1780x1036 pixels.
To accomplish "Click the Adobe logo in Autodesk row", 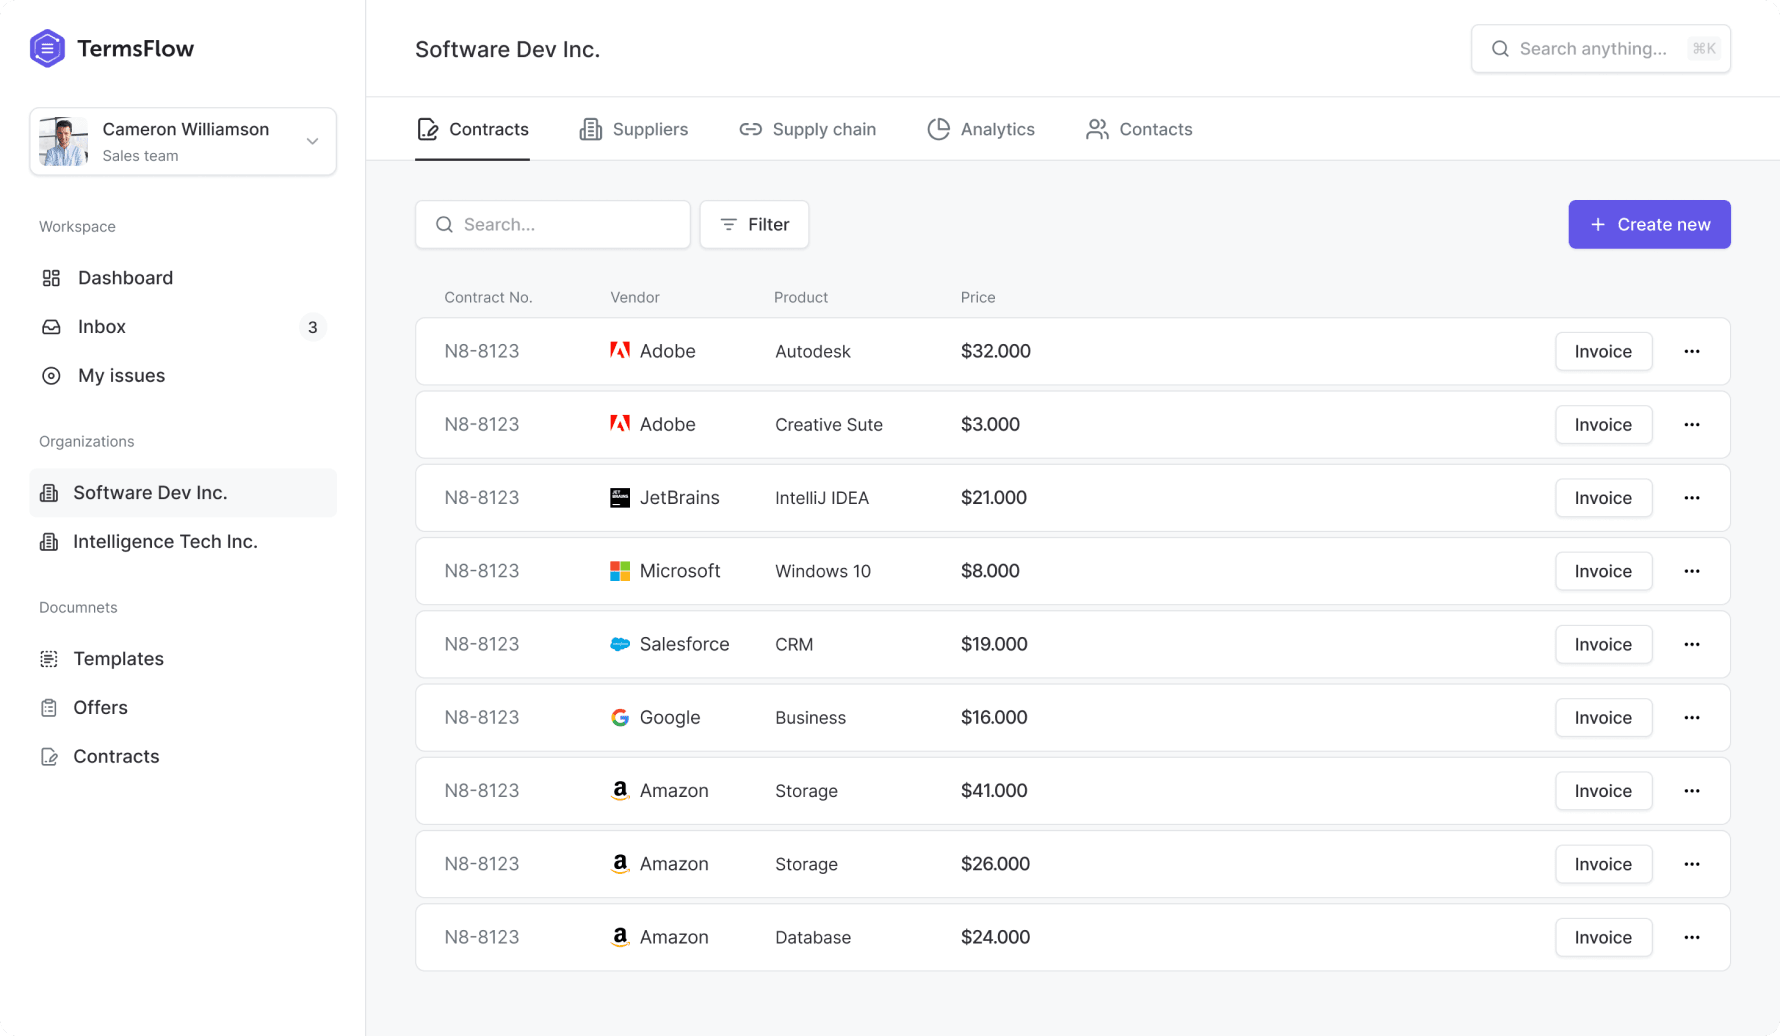I will tap(620, 351).
